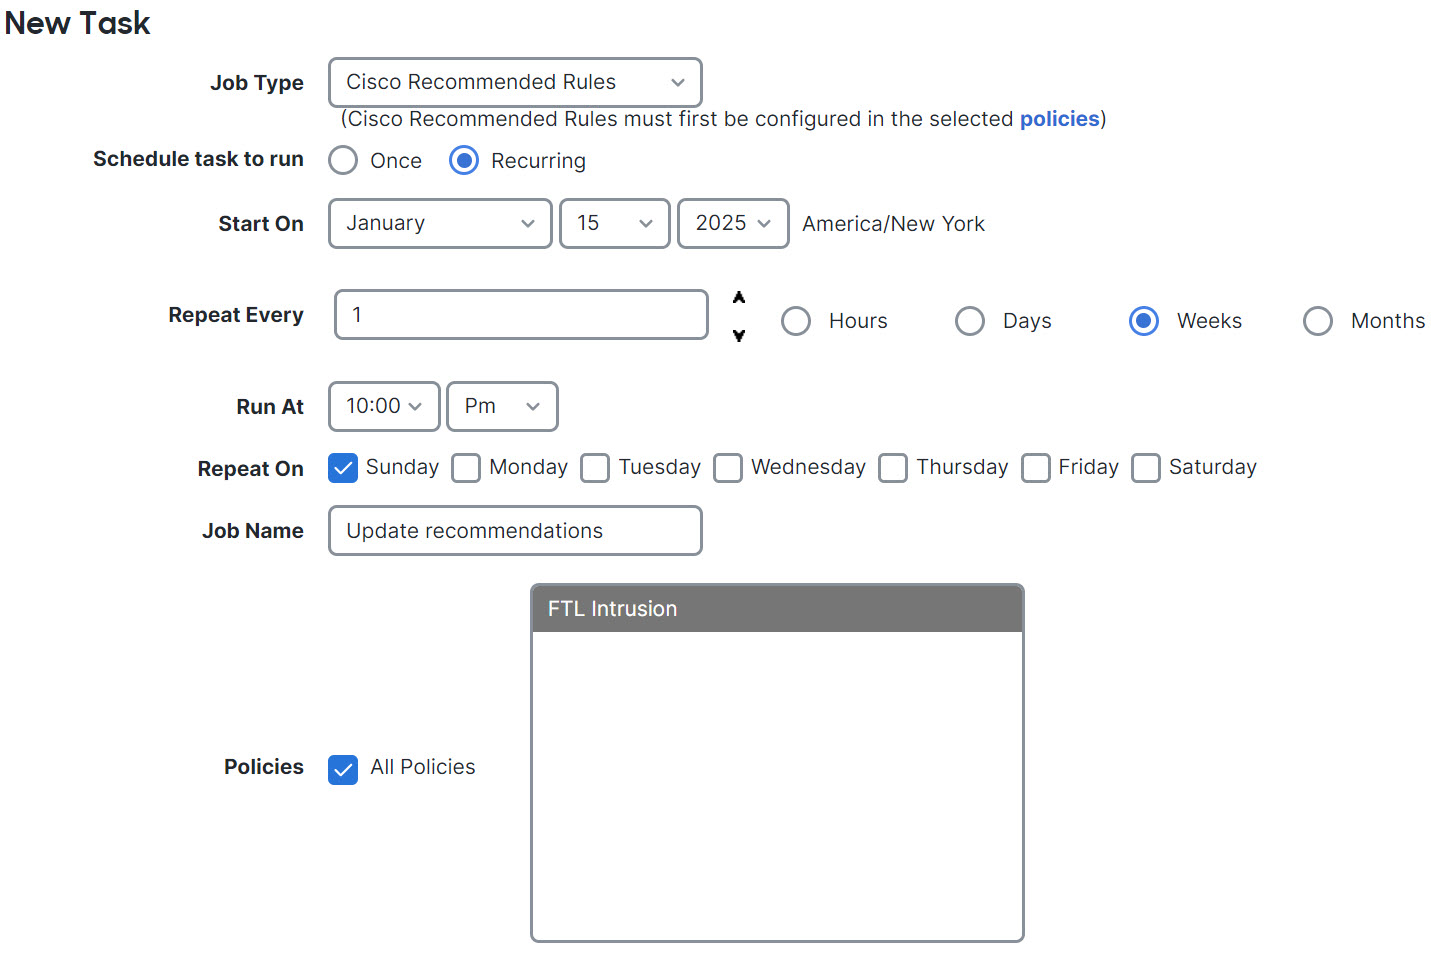This screenshot has width=1431, height=955.
Task: Open the Job Type dropdown
Action: [514, 82]
